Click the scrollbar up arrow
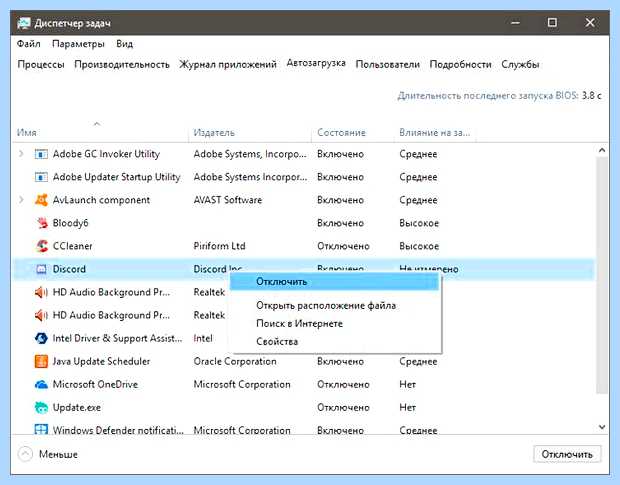 (602, 150)
